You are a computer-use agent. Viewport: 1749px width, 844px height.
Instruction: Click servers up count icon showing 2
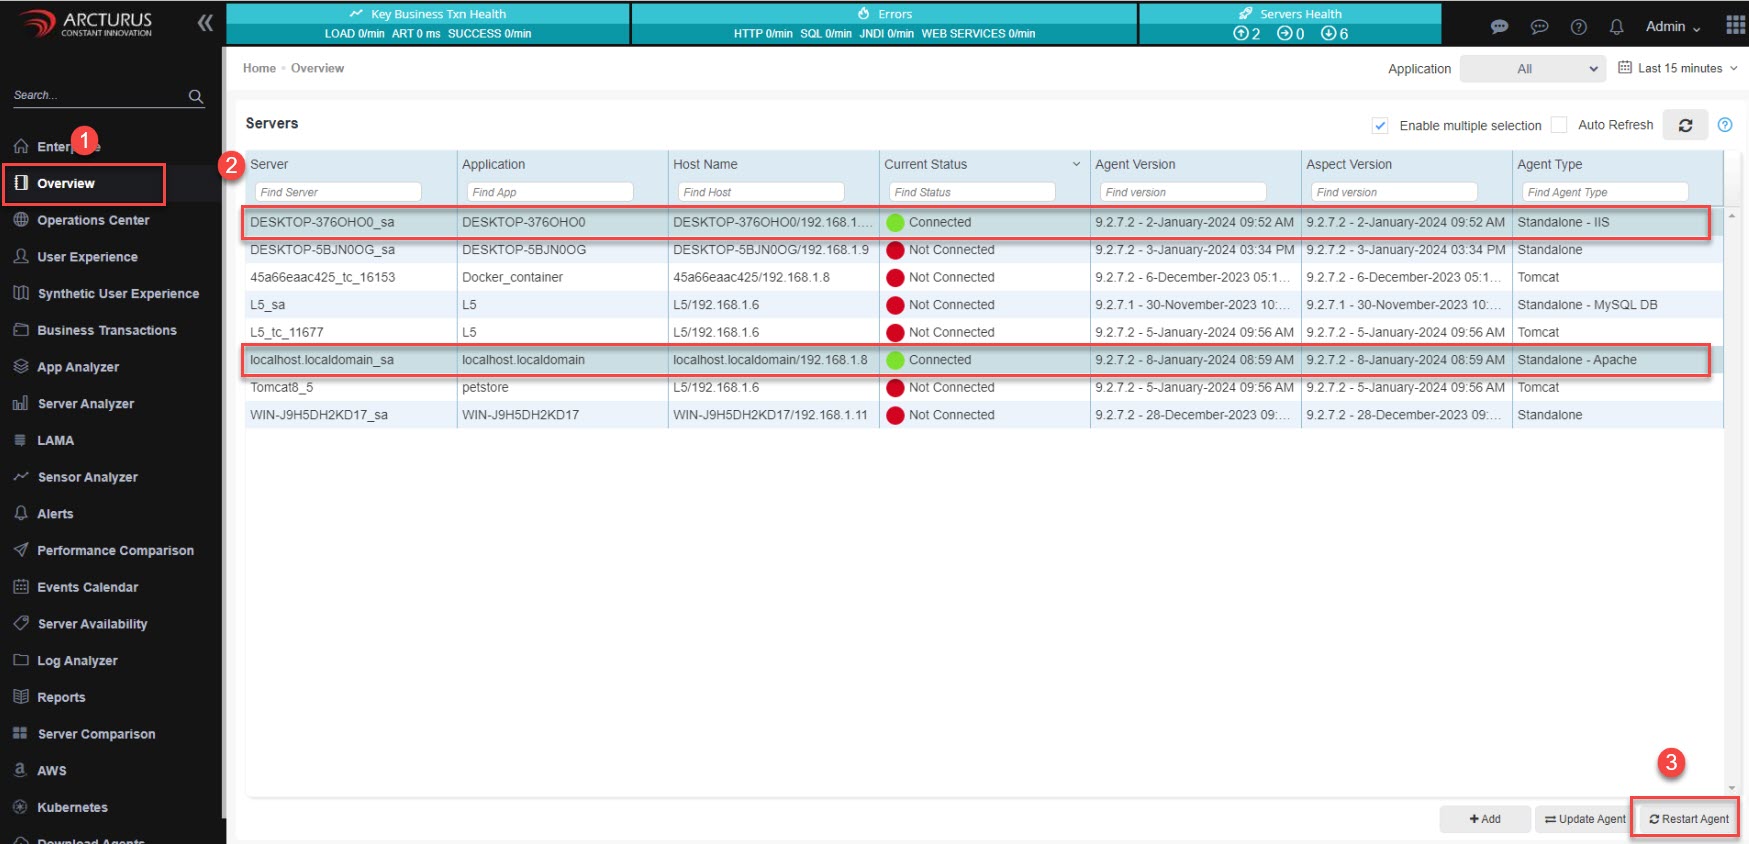(x=1240, y=33)
